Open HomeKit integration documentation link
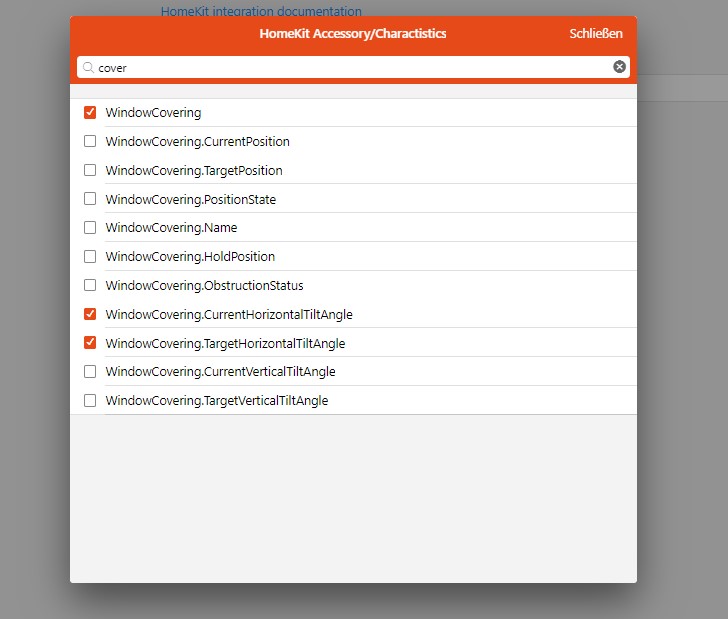 [x=261, y=11]
